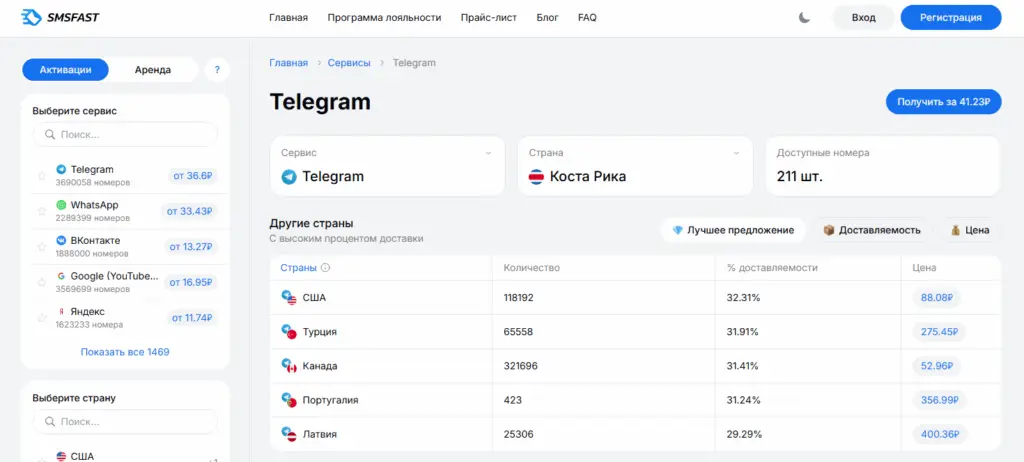Open Программа лояльности menu item
Viewport: 1024px width, 462px height.
point(384,18)
